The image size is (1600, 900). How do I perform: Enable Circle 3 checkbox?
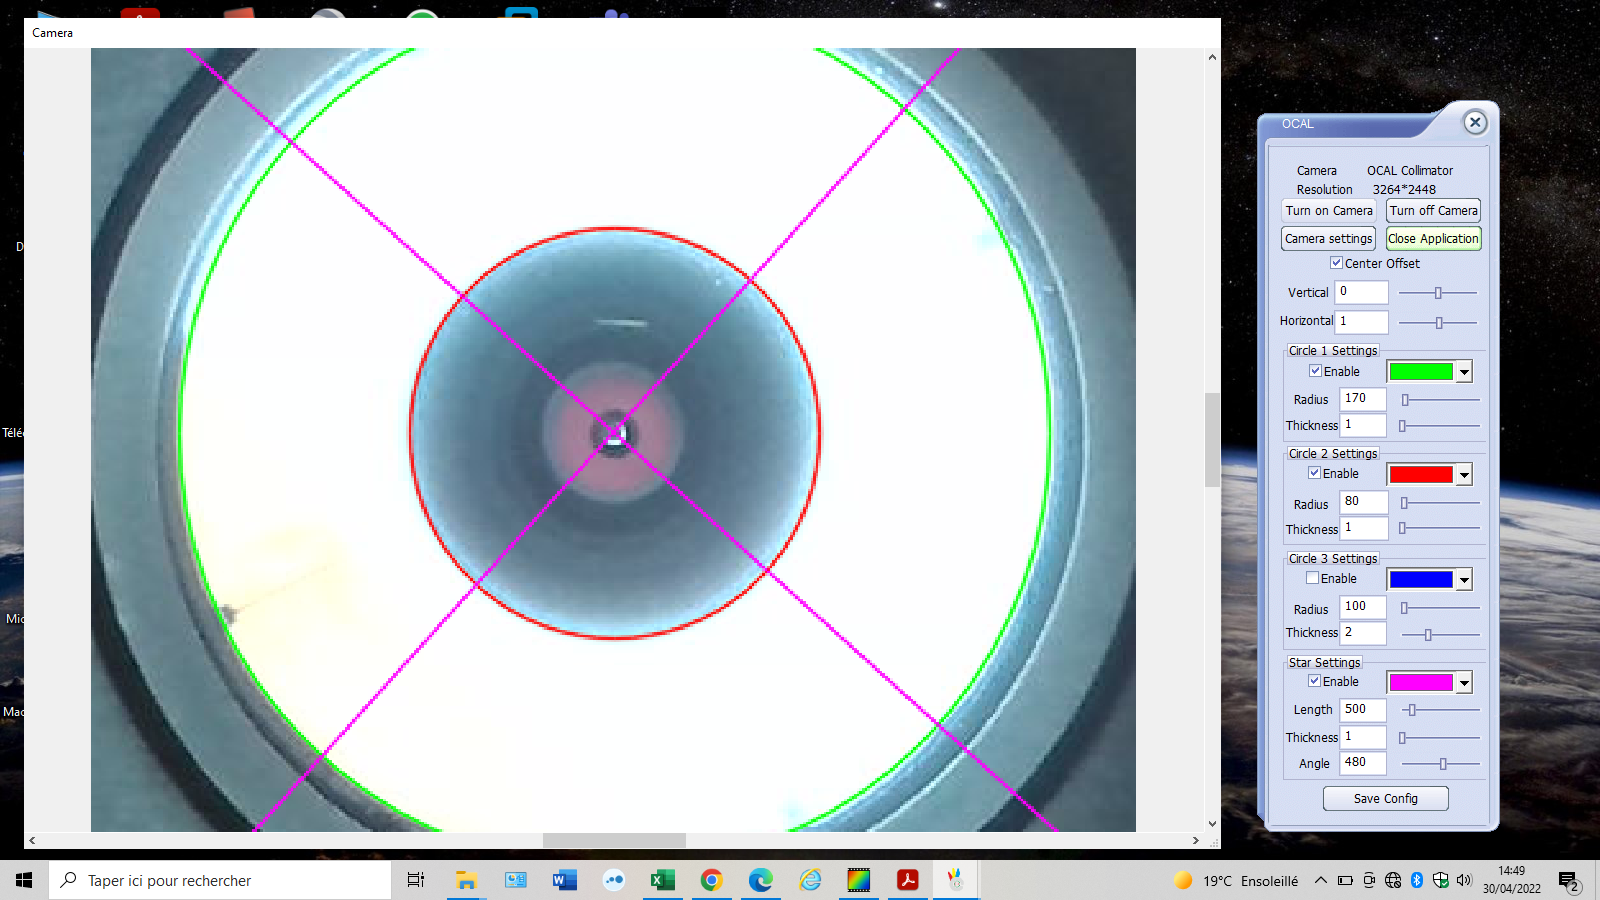1312,578
